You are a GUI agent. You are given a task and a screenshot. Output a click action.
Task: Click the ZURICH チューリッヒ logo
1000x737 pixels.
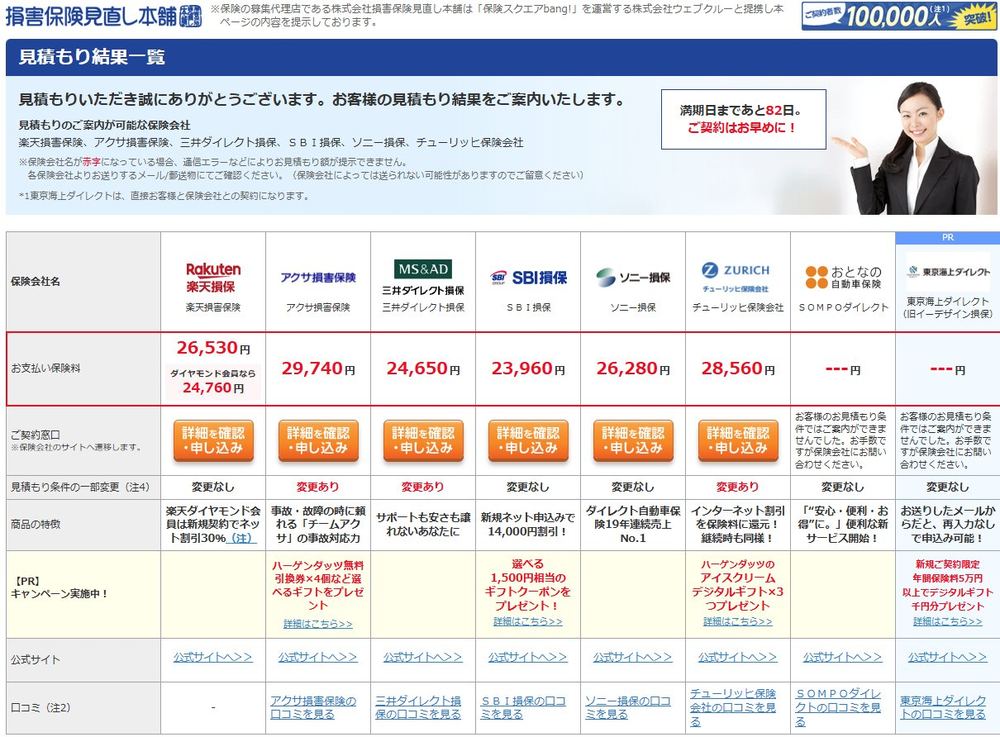[737, 277]
